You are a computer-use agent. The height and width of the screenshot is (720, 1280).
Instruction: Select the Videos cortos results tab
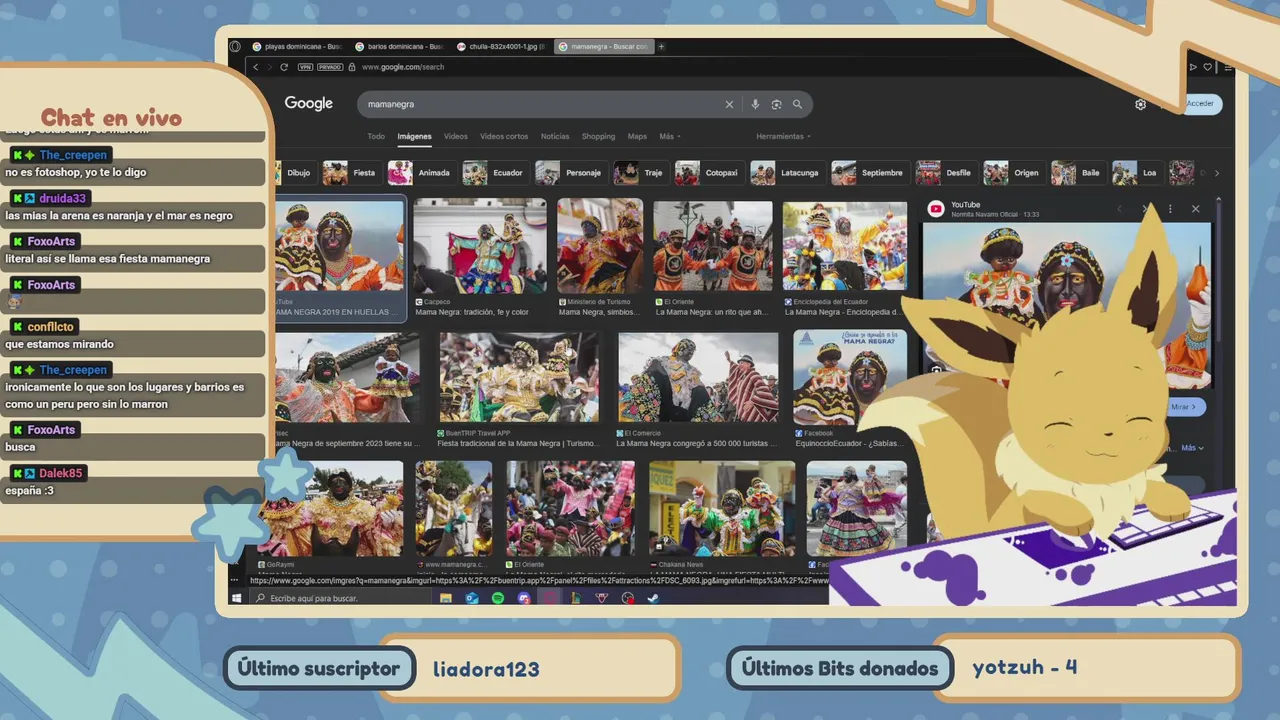pyautogui.click(x=504, y=136)
